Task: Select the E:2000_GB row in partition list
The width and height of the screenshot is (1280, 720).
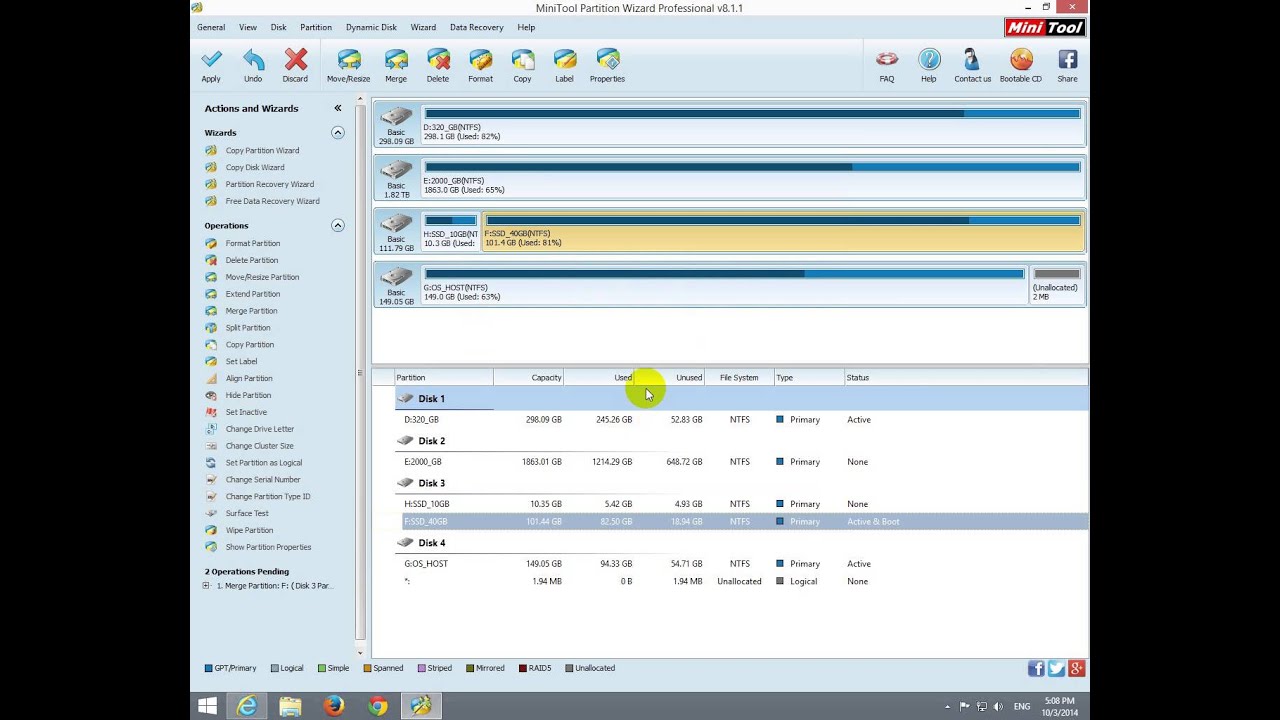Action: click(x=741, y=462)
